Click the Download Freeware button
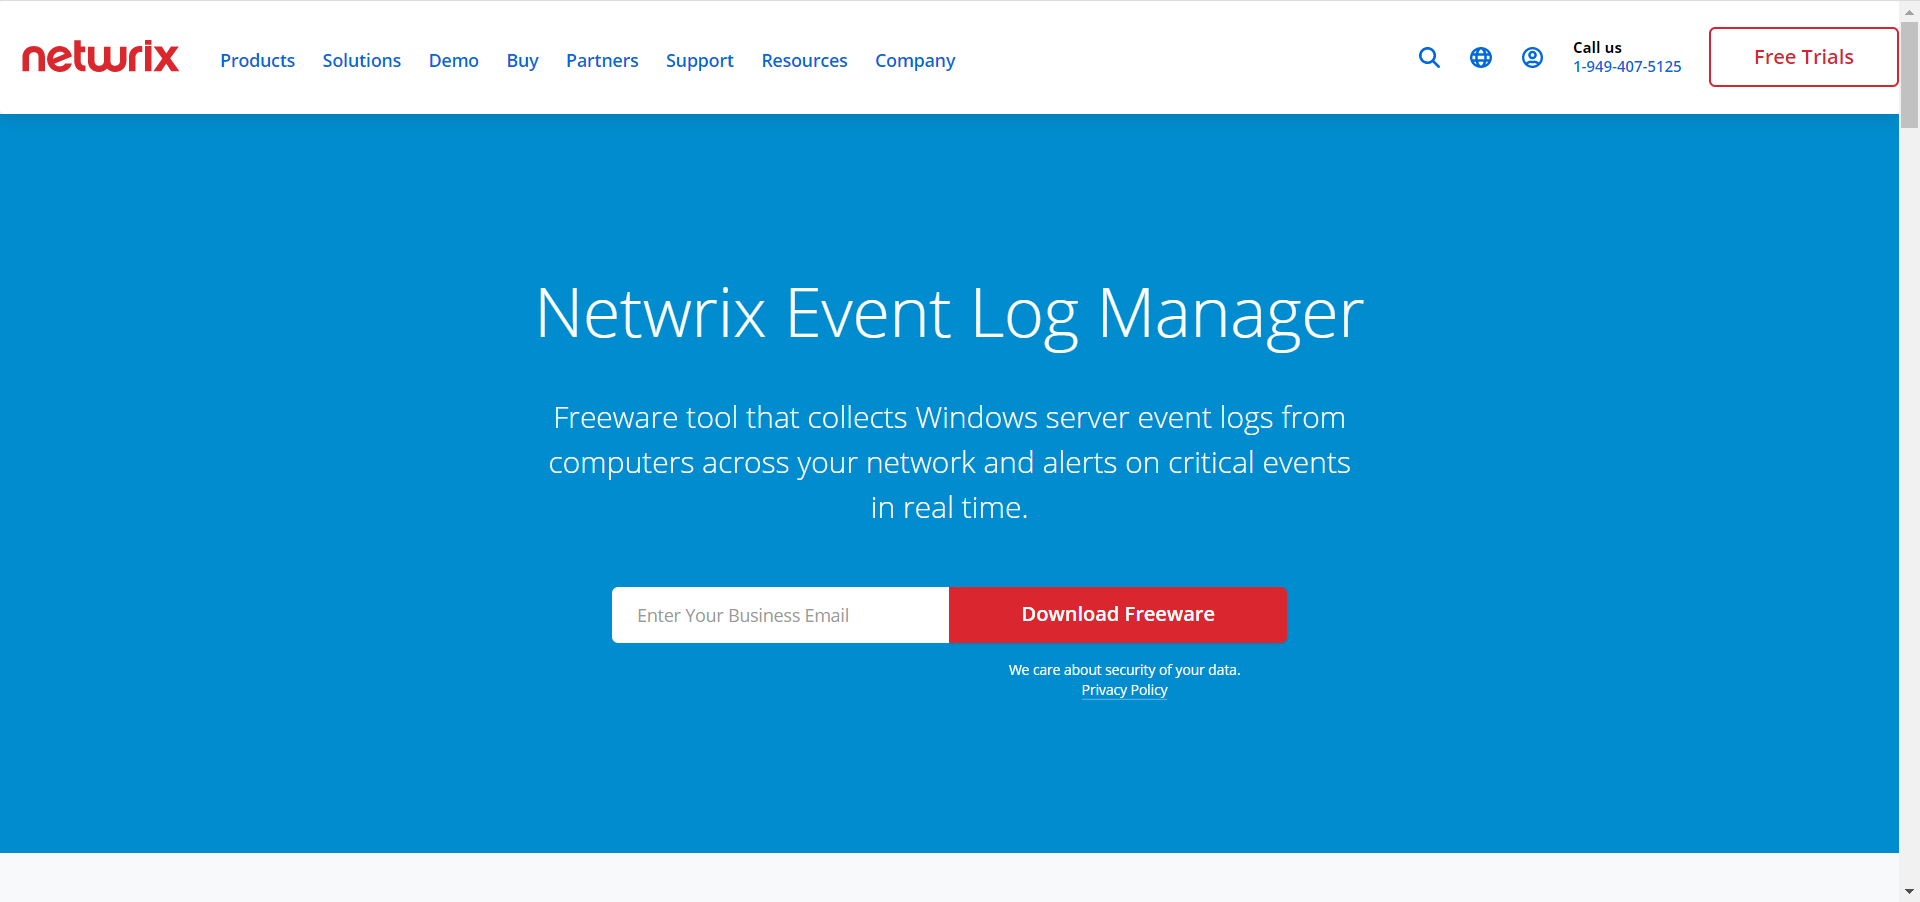 pos(1118,615)
